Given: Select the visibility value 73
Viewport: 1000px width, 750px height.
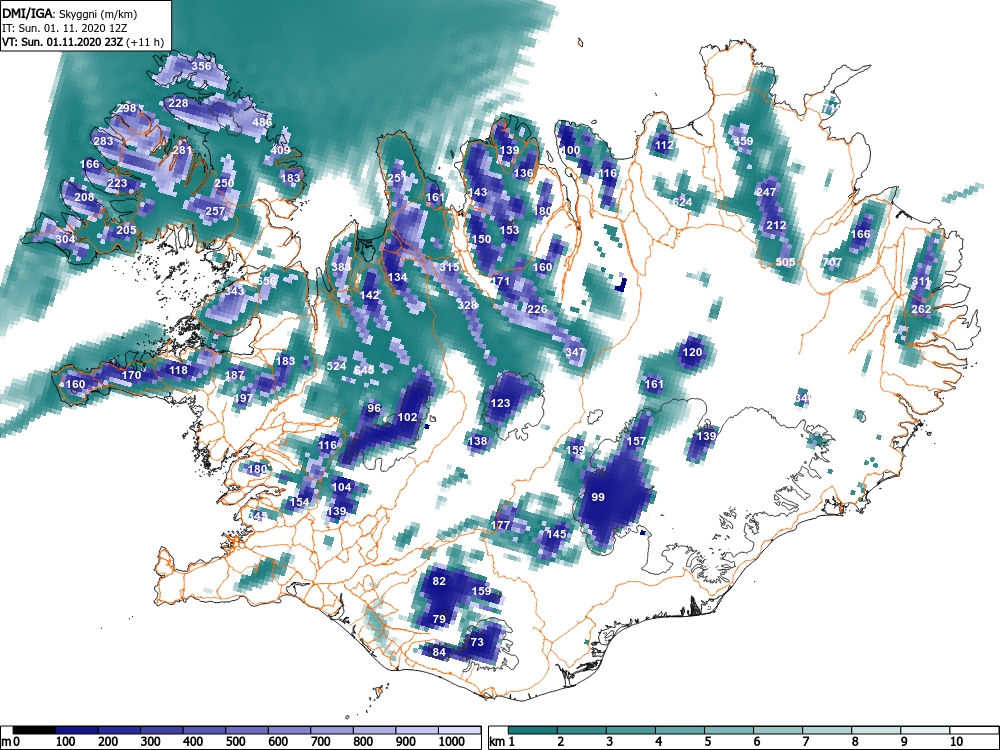Looking at the screenshot, I should (x=477, y=642).
